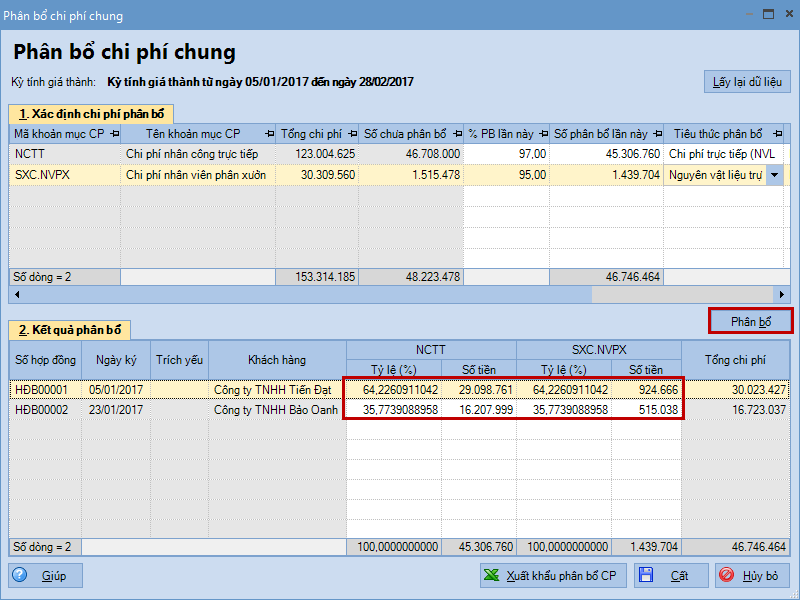Switch to Xác định chi phí phân bổ tab
Screen dimensions: 800x600
[91, 114]
